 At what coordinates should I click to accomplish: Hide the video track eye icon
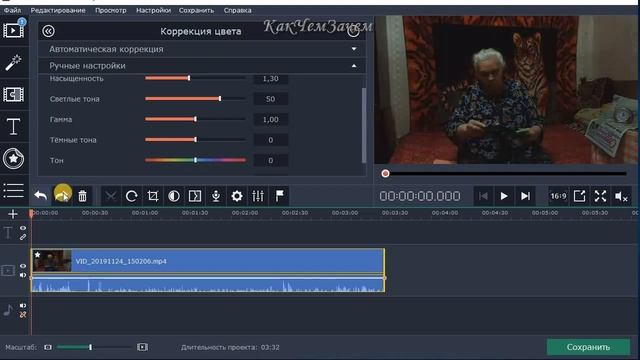pyautogui.click(x=23, y=266)
